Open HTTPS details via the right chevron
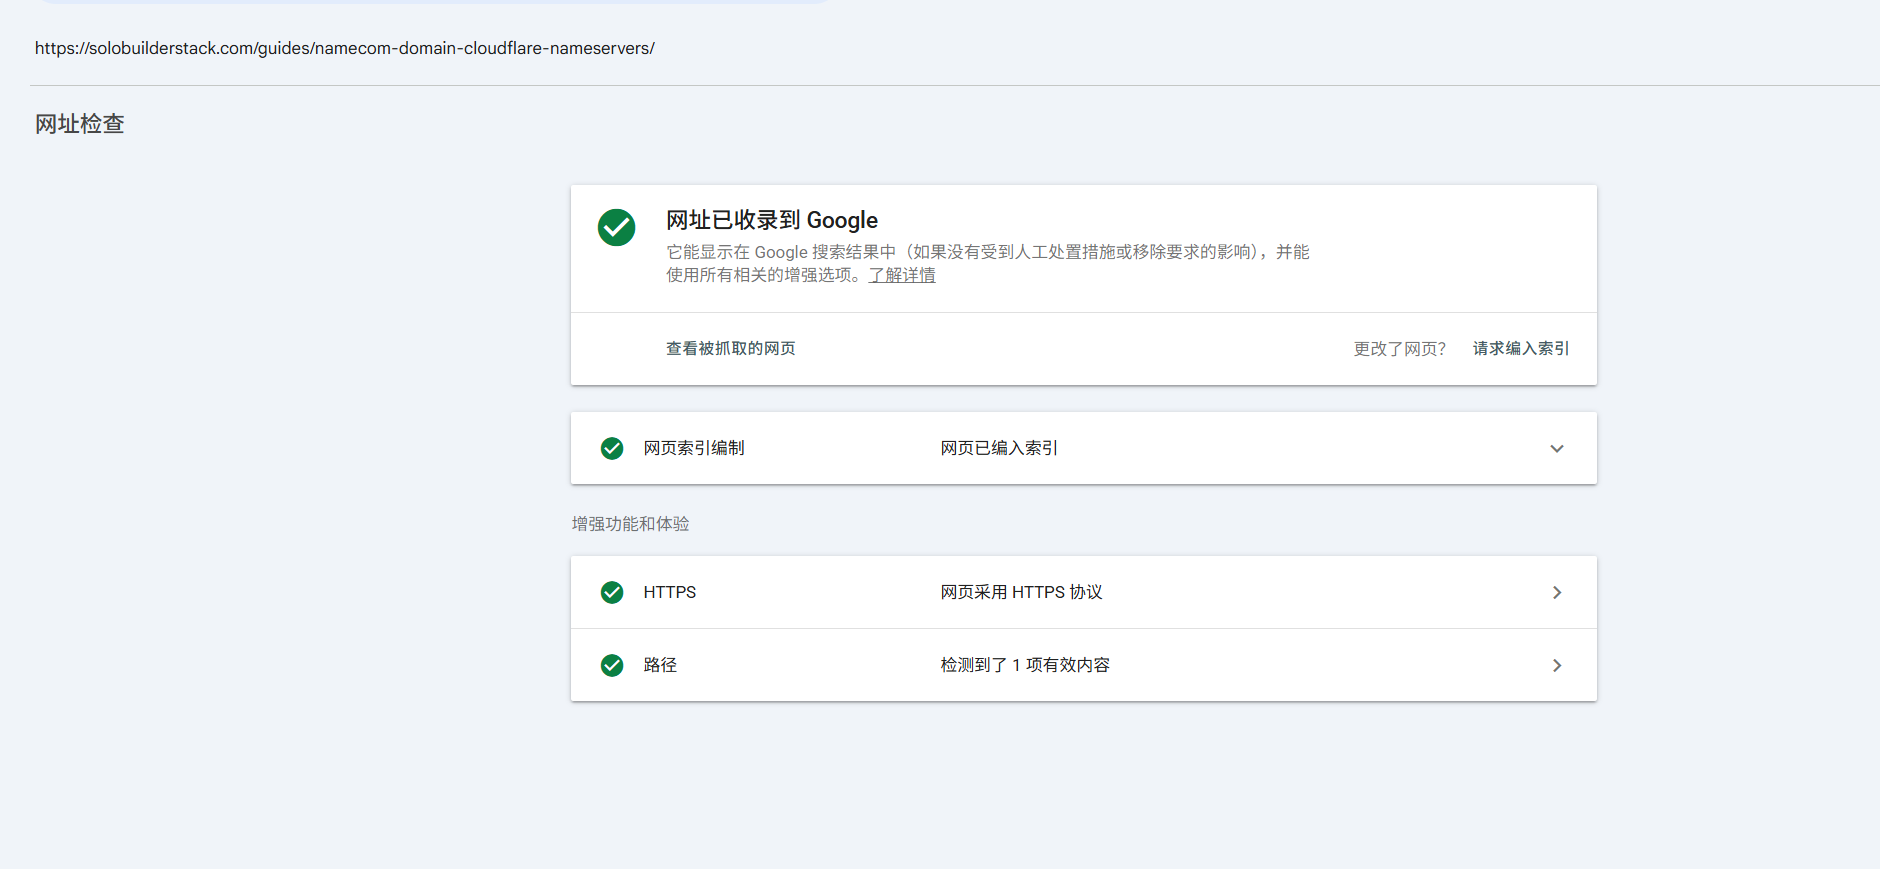The width and height of the screenshot is (1880, 869). pos(1557,592)
